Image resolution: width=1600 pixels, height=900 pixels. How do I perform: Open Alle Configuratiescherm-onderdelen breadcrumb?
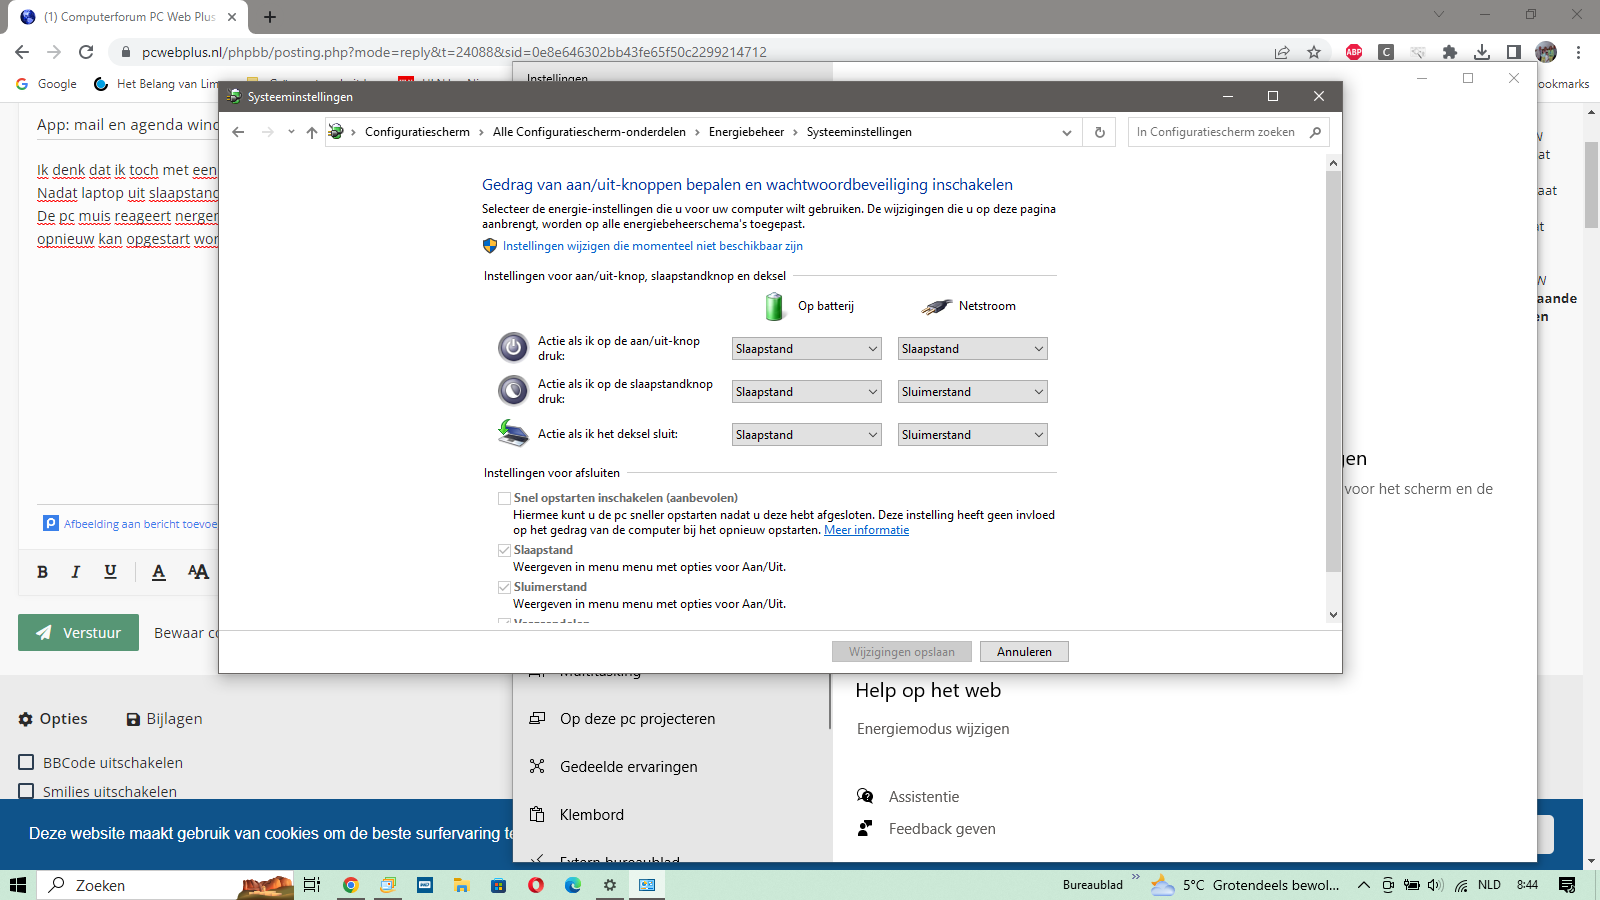click(589, 132)
